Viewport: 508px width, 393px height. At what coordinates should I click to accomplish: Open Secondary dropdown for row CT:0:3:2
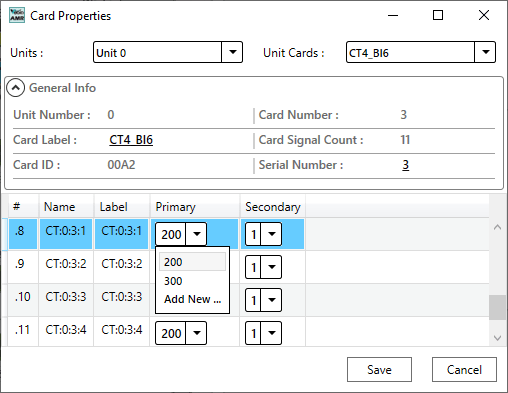point(271,267)
